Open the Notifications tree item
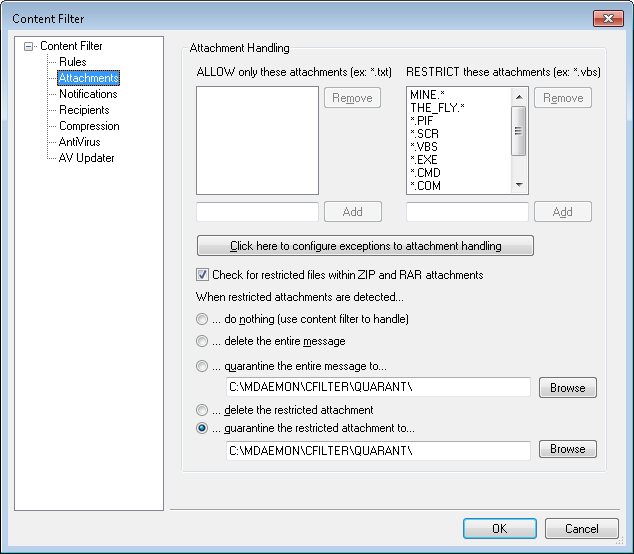Viewport: 634px width, 554px height. [x=88, y=94]
